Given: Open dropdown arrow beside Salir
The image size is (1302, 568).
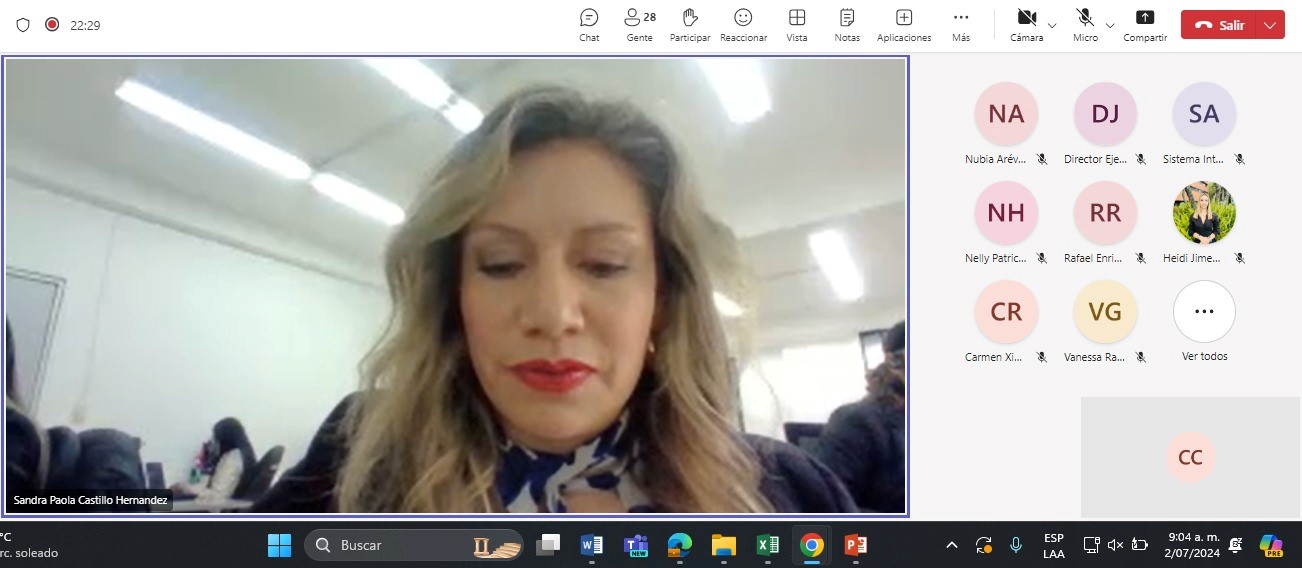Looking at the screenshot, I should [1270, 25].
